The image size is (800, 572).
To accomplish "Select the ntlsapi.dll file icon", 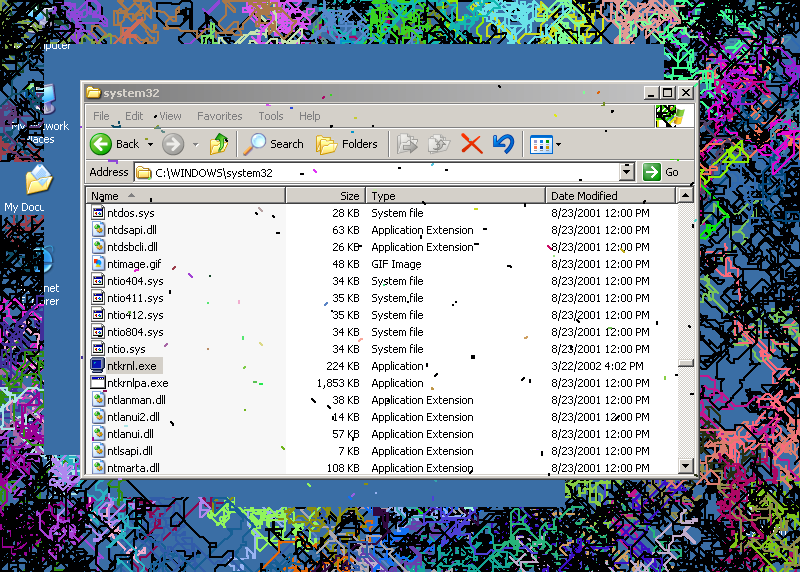I will [98, 450].
